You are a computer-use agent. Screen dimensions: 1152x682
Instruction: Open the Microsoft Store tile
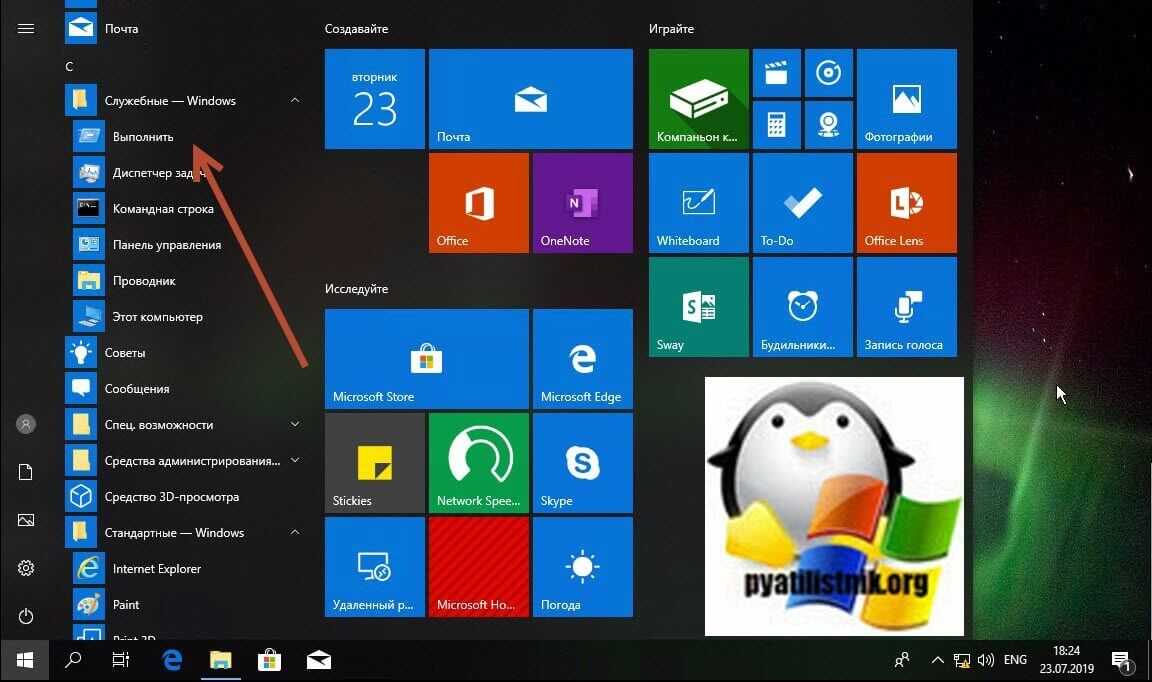pyautogui.click(x=426, y=359)
